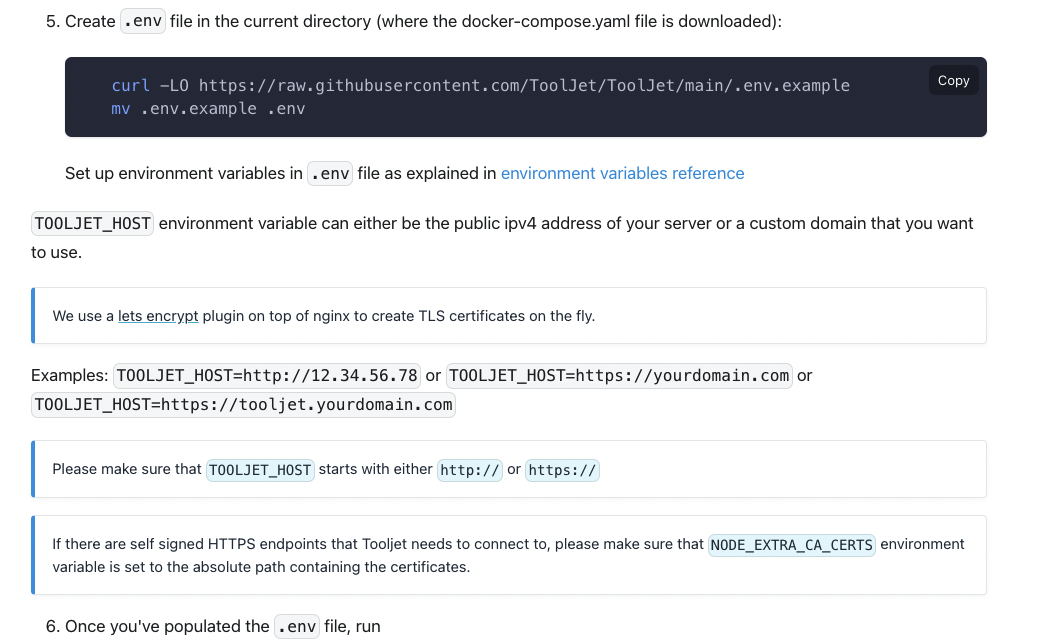Select the TOOLJET_HOST inline code label
This screenshot has width=1037, height=644.
click(x=92, y=223)
